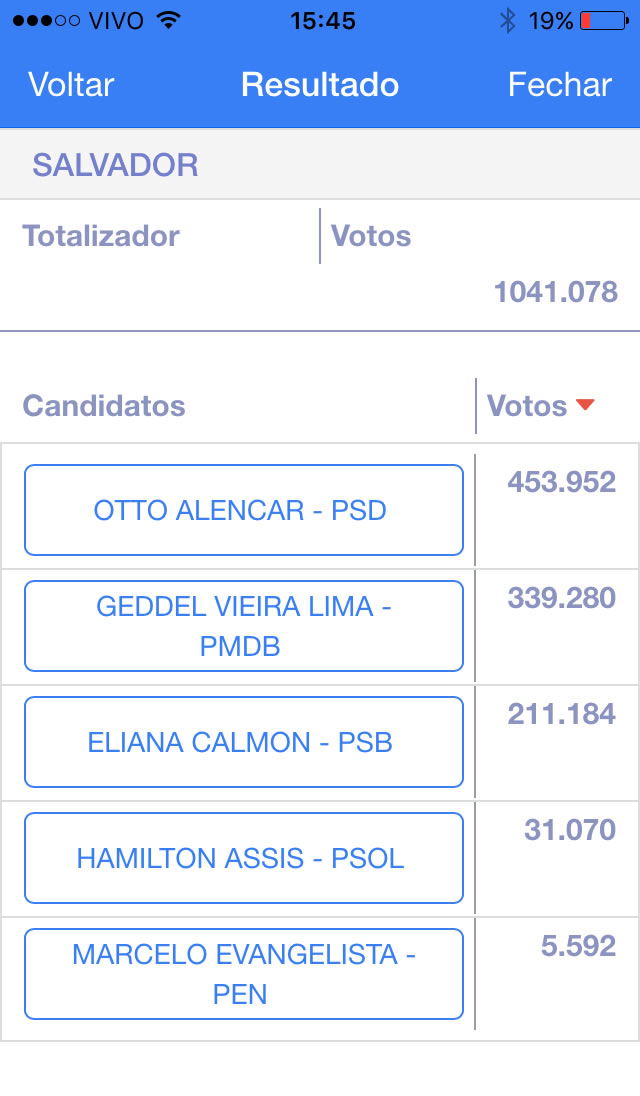Viewport: 640px width, 1096px height.
Task: Tap the clock showing 15:45
Action: [323, 20]
